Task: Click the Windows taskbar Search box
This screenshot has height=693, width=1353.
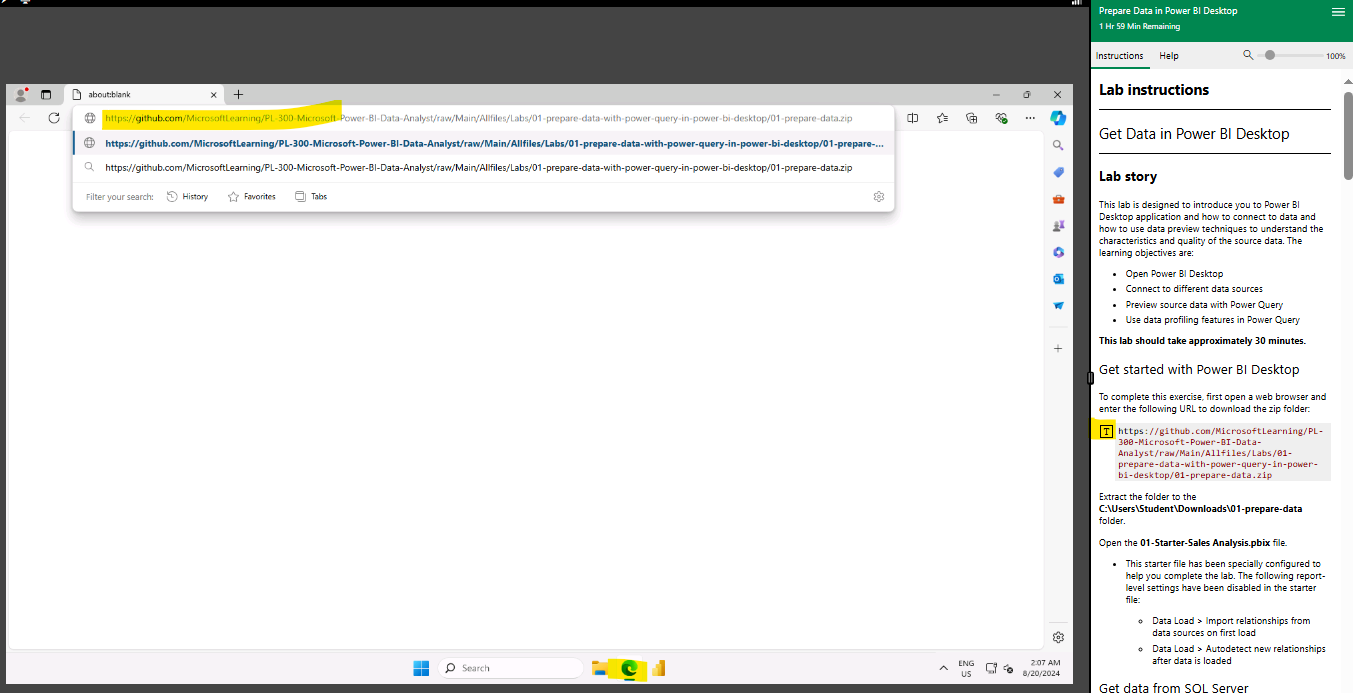Action: pos(510,668)
